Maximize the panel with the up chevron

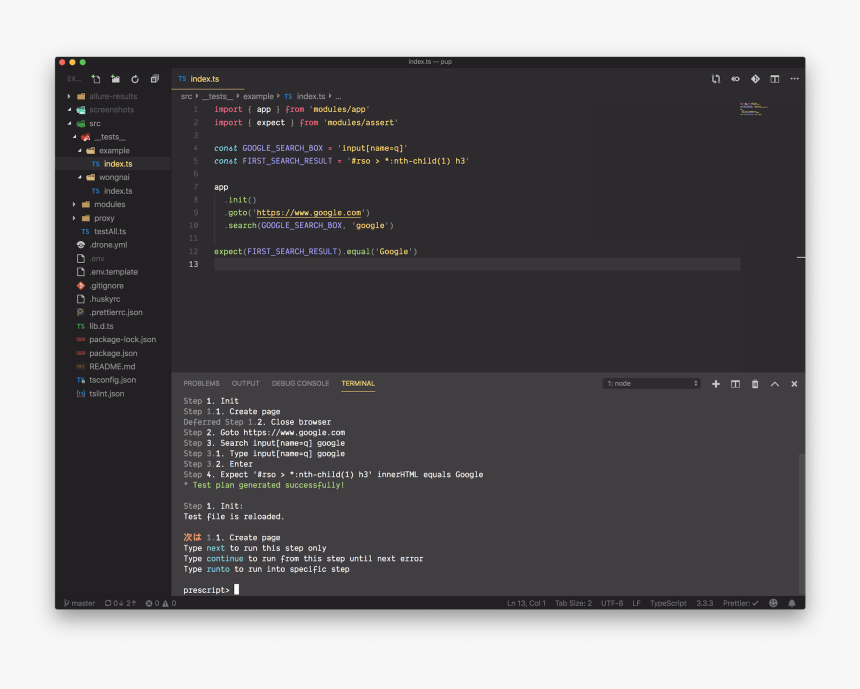[774, 384]
